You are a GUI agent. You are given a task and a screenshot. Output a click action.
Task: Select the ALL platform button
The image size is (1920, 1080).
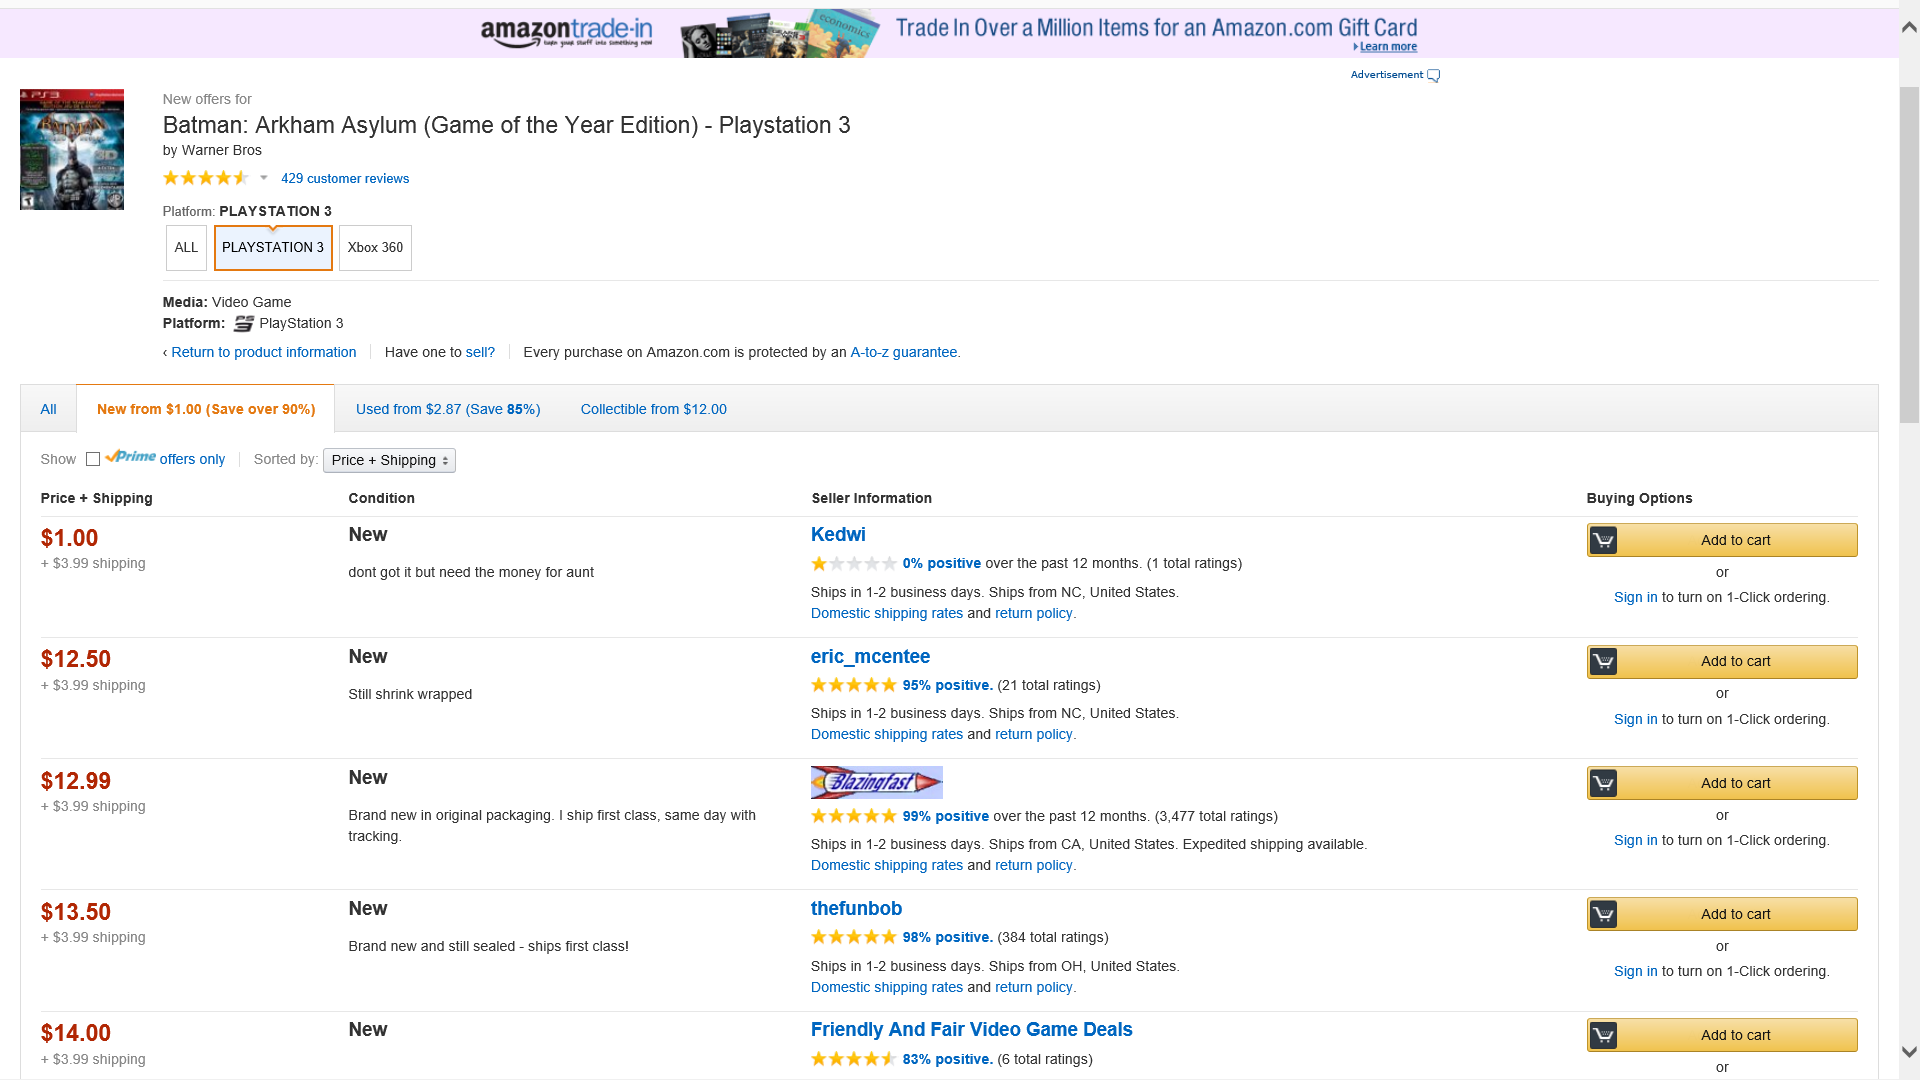click(186, 248)
